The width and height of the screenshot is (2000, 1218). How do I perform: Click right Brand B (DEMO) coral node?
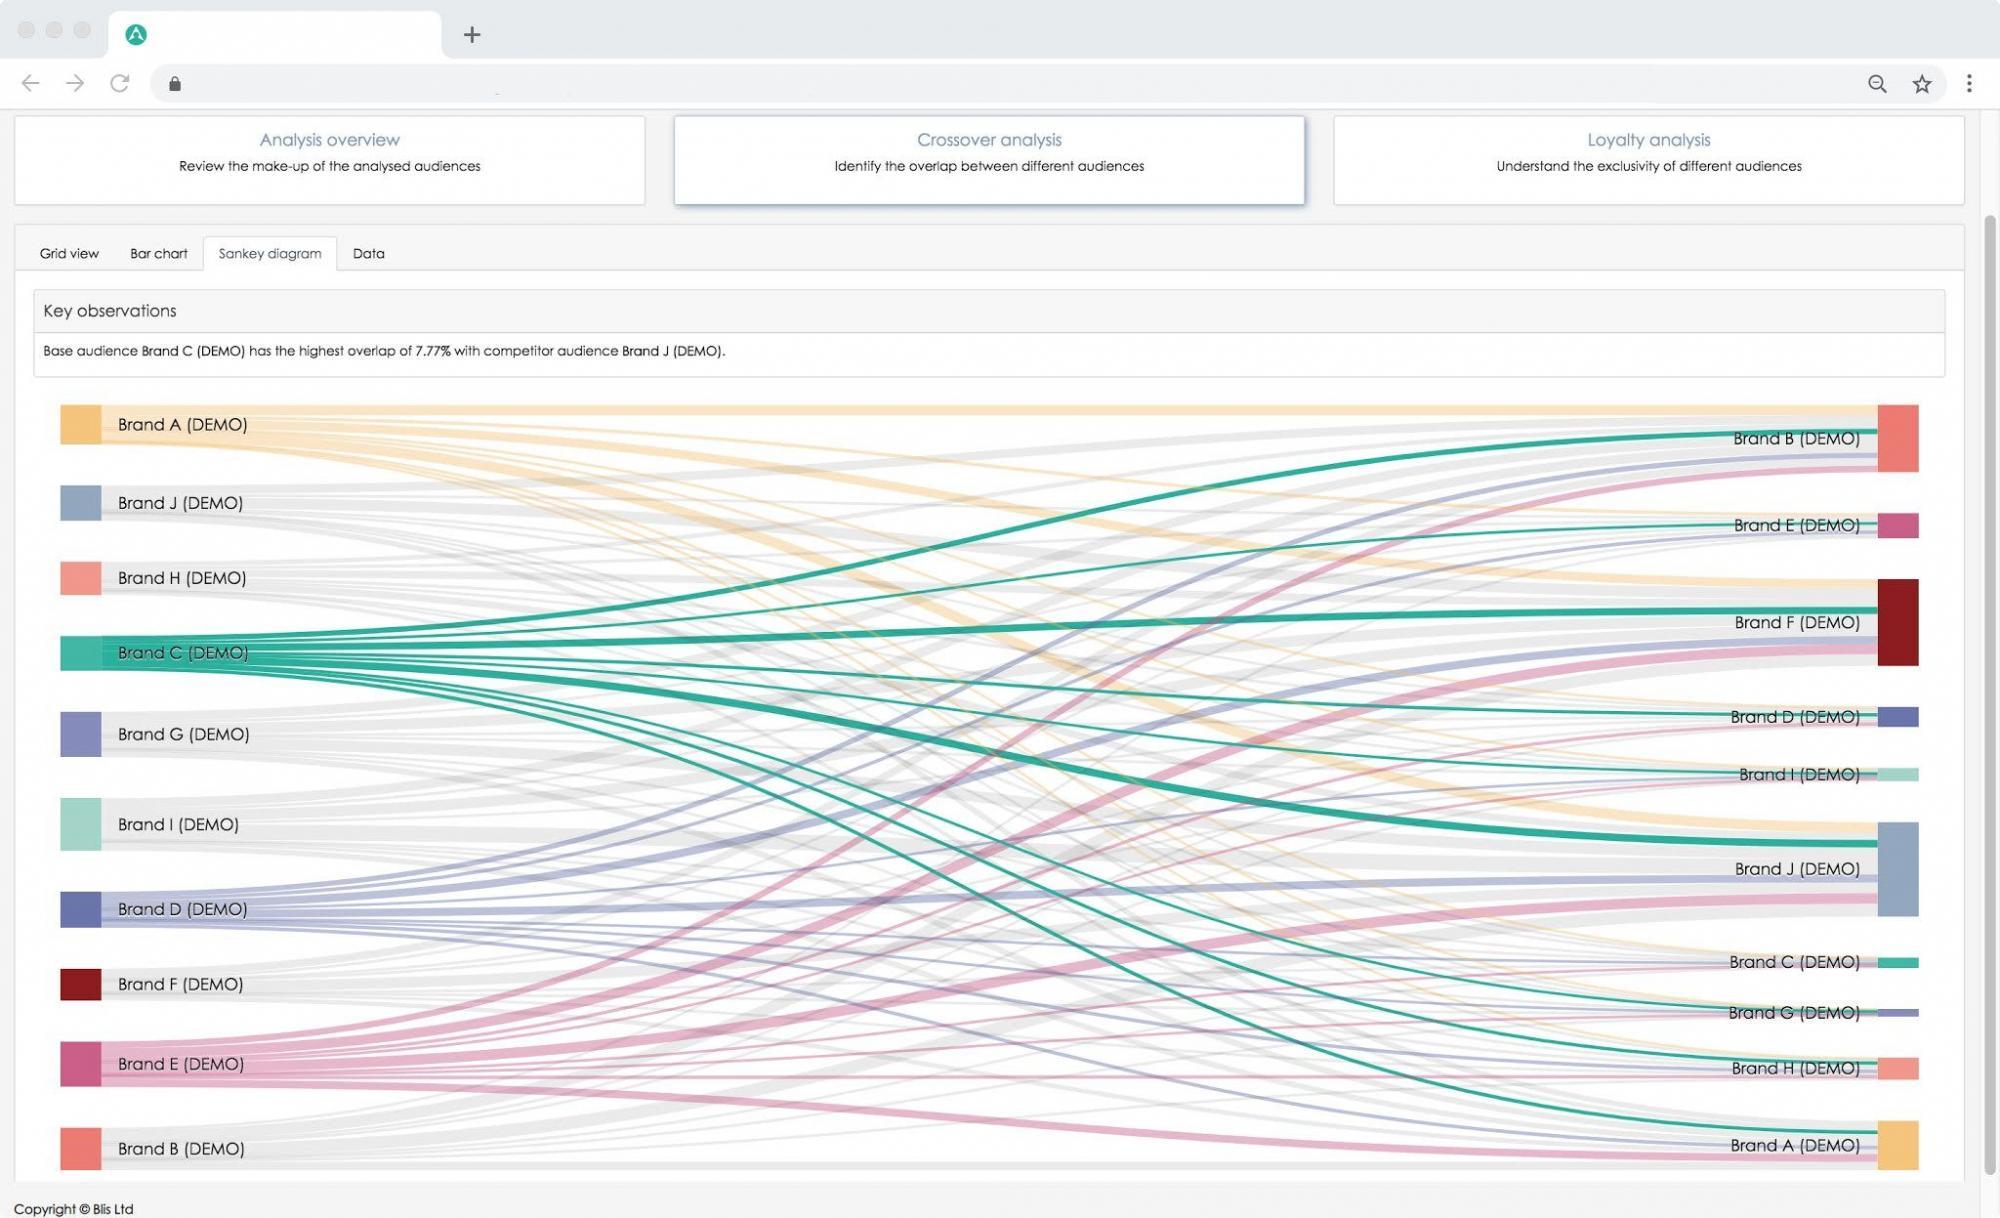1898,438
